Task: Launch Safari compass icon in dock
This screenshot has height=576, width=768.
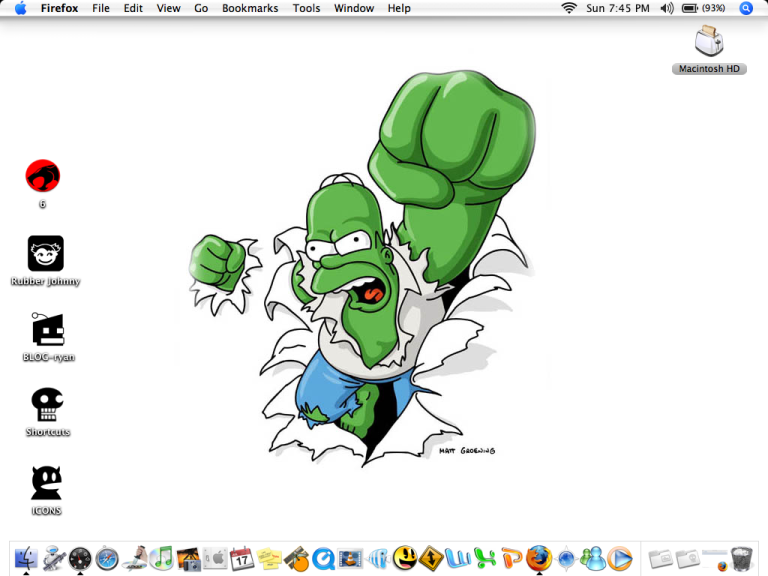Action: 107,558
